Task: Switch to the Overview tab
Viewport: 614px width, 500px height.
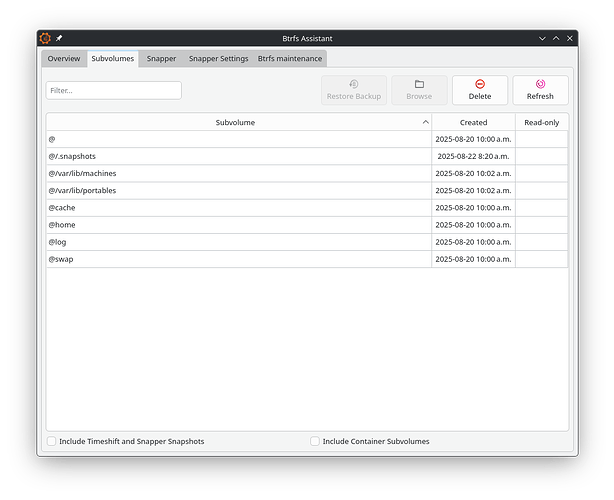Action: click(x=64, y=59)
